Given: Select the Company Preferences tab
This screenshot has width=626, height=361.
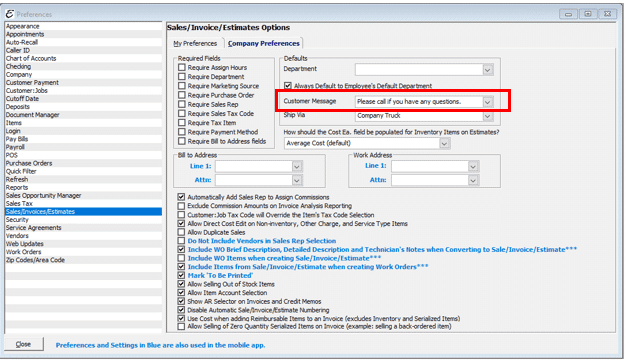Looking at the screenshot, I should 263,44.
